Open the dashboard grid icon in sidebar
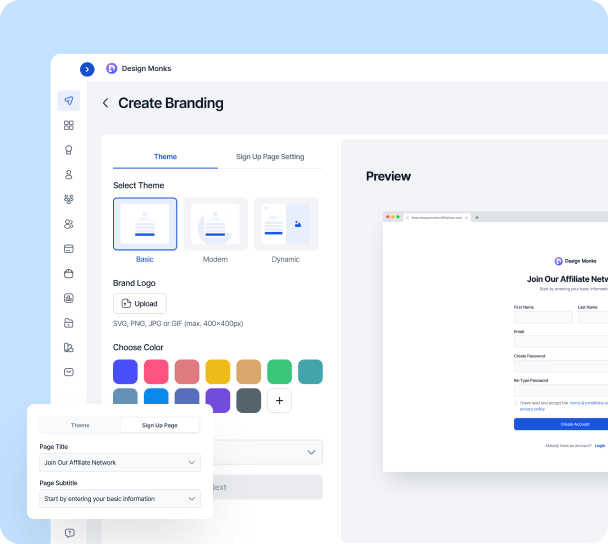This screenshot has width=608, height=544. (x=68, y=126)
